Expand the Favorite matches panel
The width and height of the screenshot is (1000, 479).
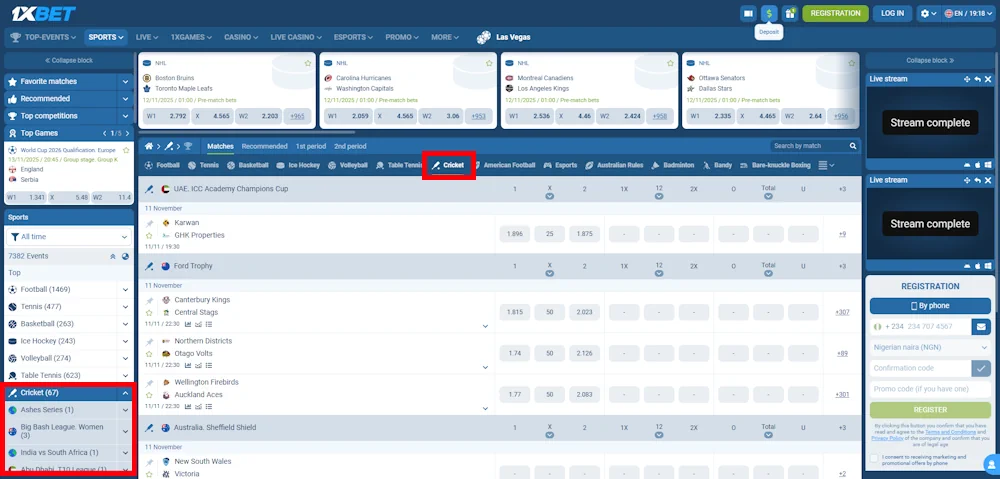pos(126,82)
